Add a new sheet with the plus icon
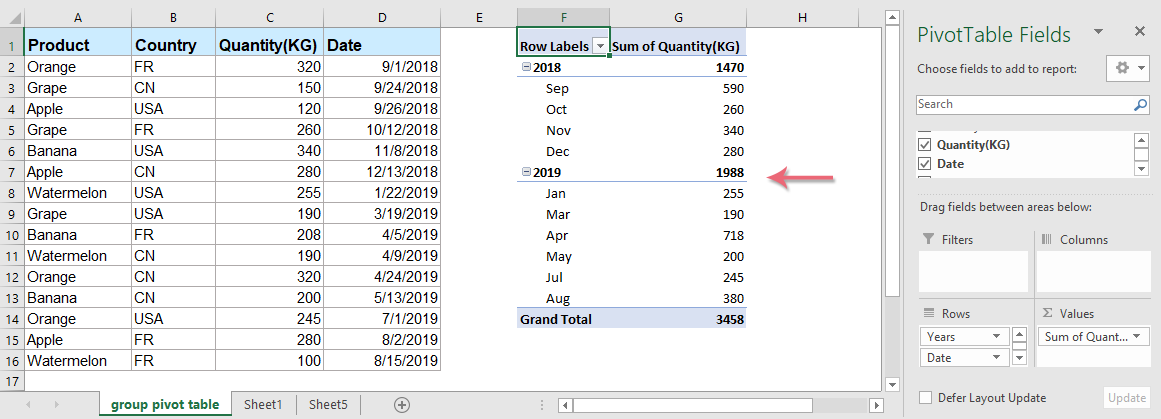Image resolution: width=1161 pixels, height=419 pixels. pyautogui.click(x=402, y=405)
